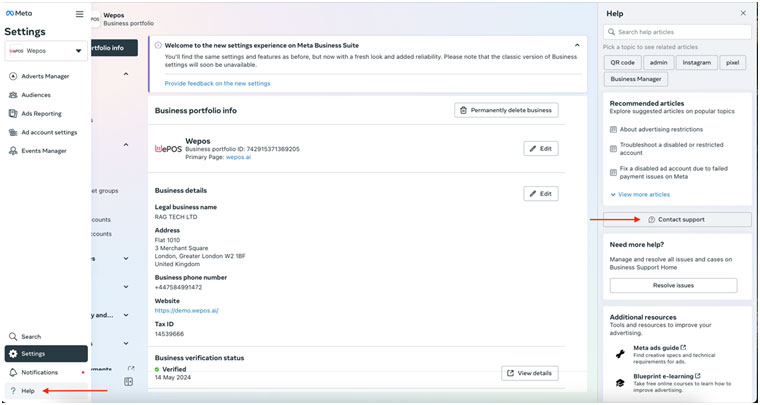The width and height of the screenshot is (760, 405).
Task: Click the article icon beside About advertising restrictions
Action: [613, 130]
